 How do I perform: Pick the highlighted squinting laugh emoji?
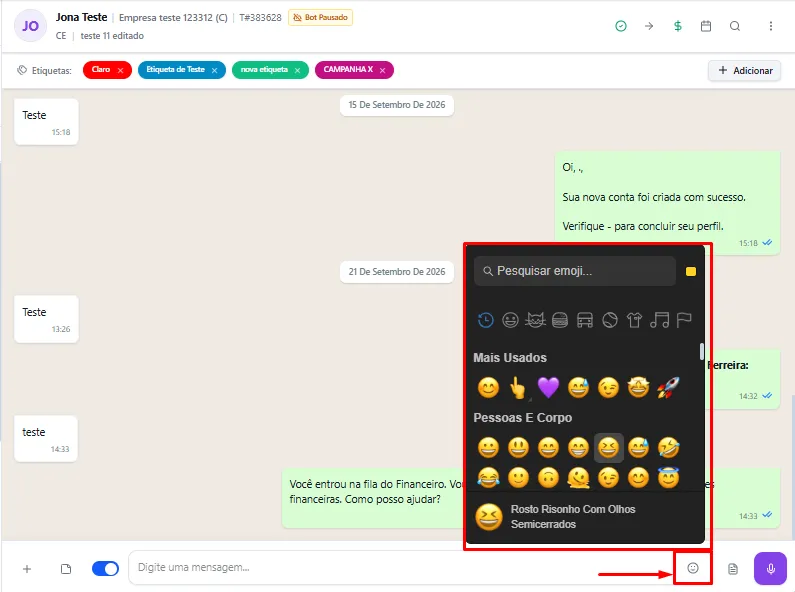click(x=608, y=448)
